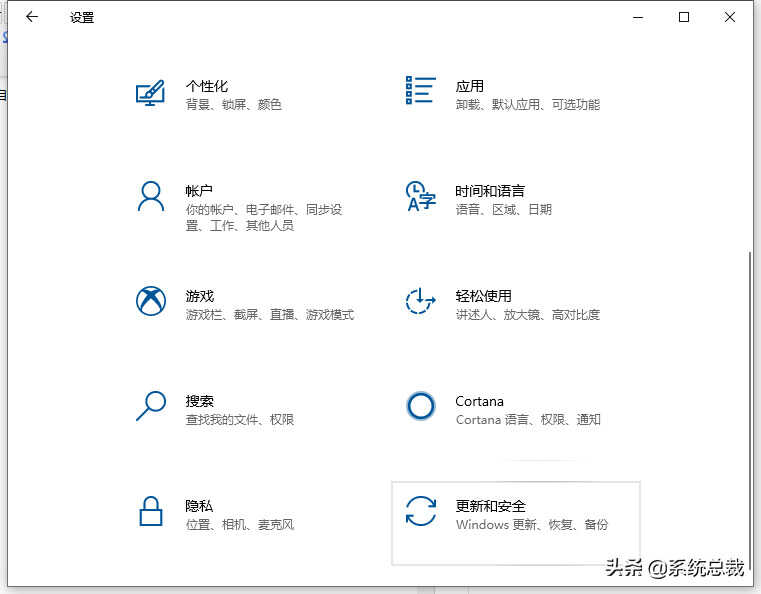Click description 游戏栏、截屏、直播、游戏模式
761x594 pixels.
pos(270,314)
